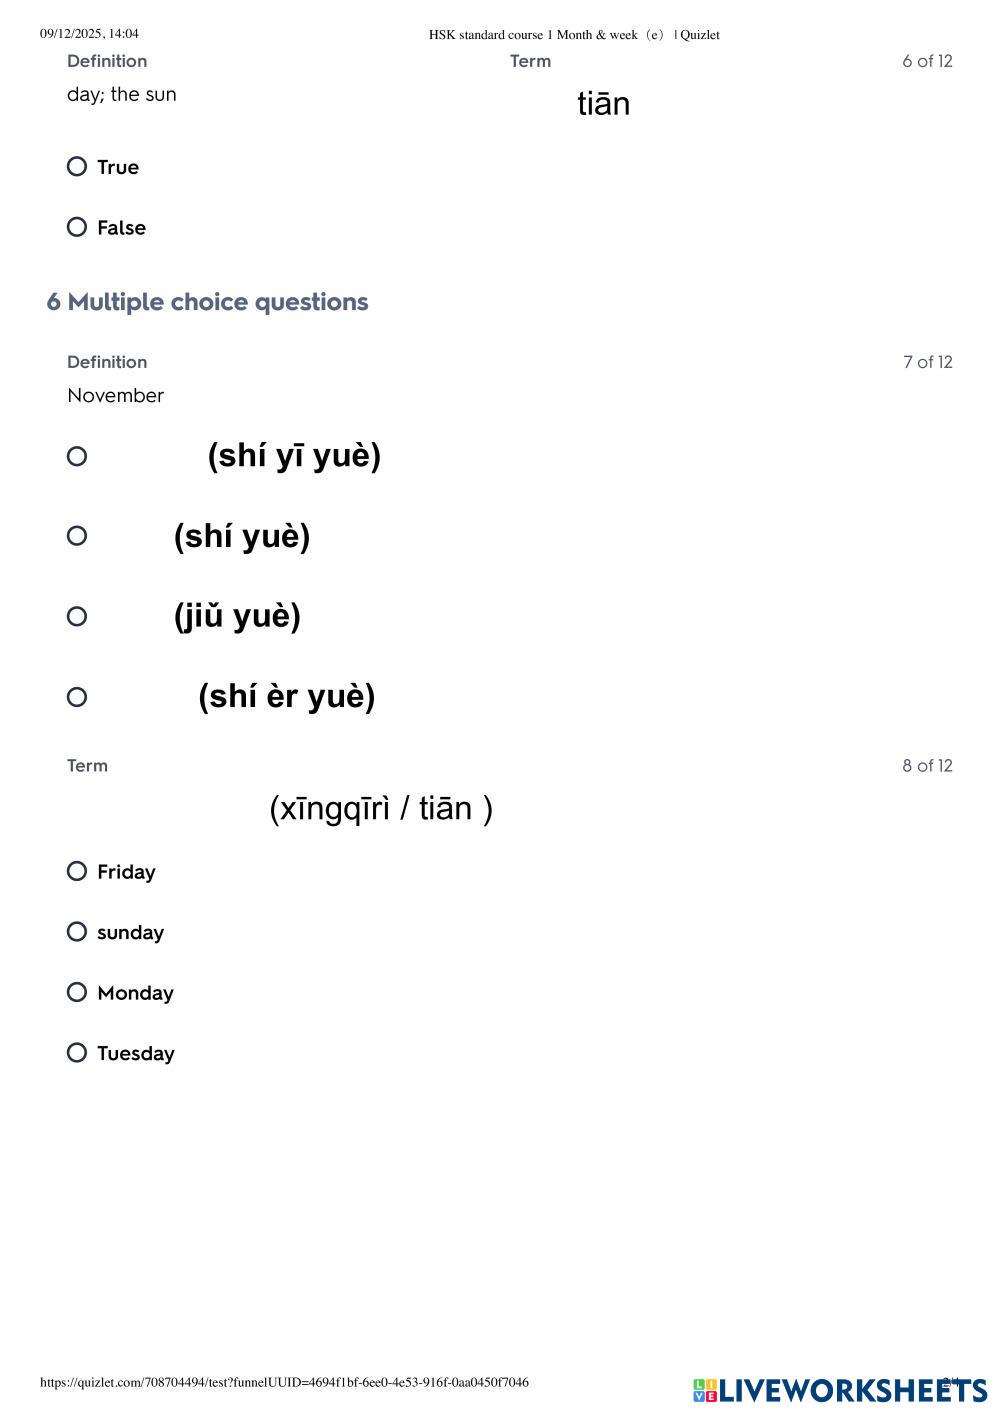
Task: Select the Monday answer
Action: click(x=77, y=992)
